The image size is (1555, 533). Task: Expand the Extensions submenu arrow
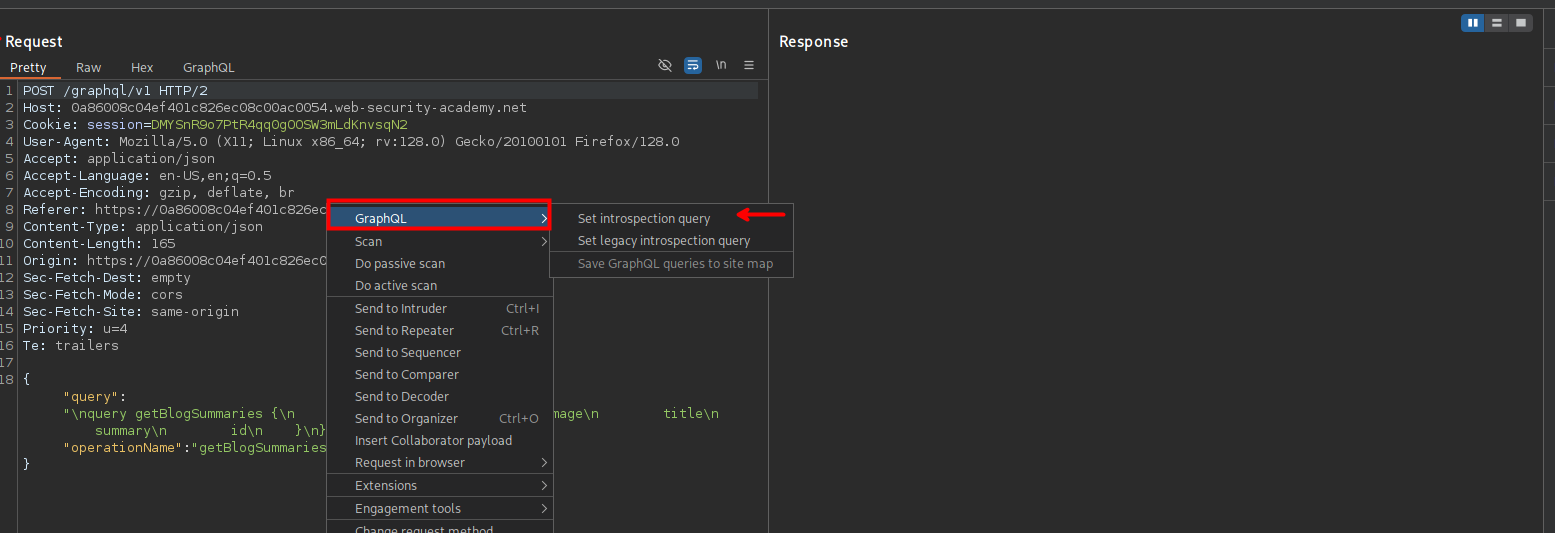tap(544, 486)
